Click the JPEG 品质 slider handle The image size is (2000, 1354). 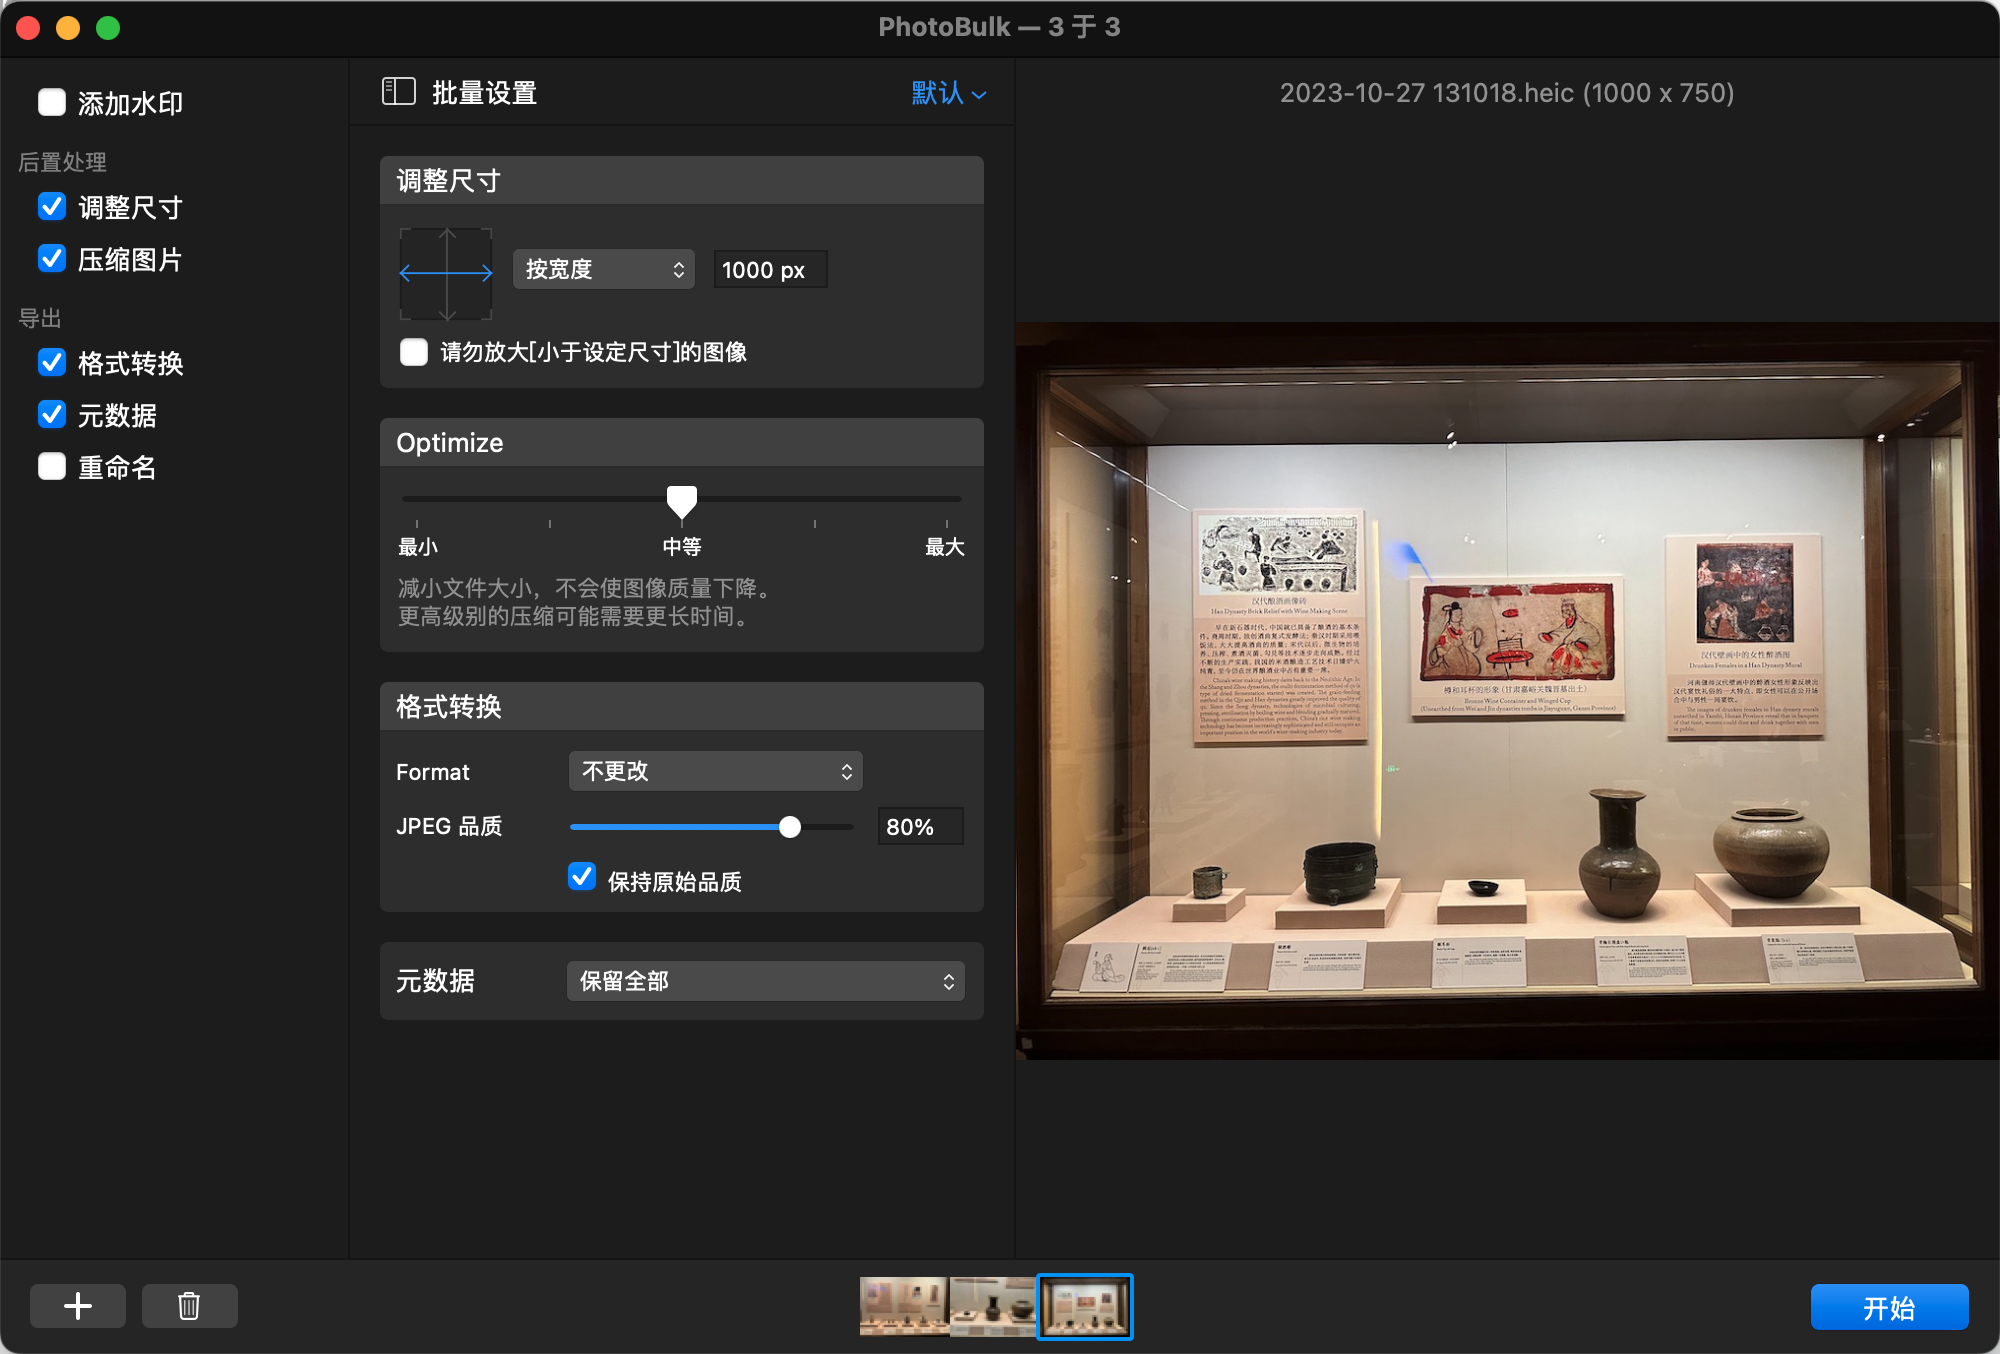click(790, 827)
